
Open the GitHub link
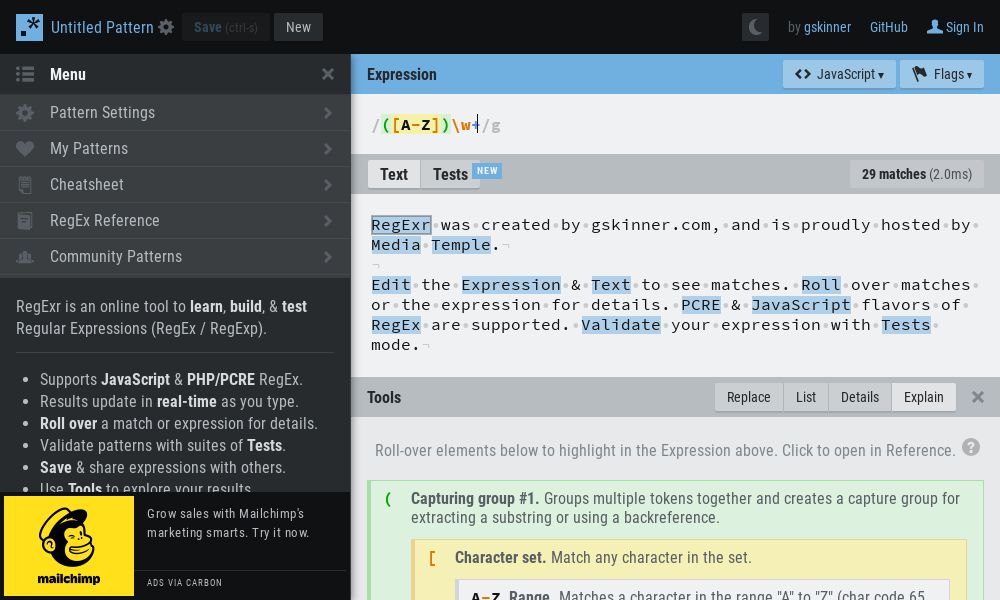click(888, 27)
